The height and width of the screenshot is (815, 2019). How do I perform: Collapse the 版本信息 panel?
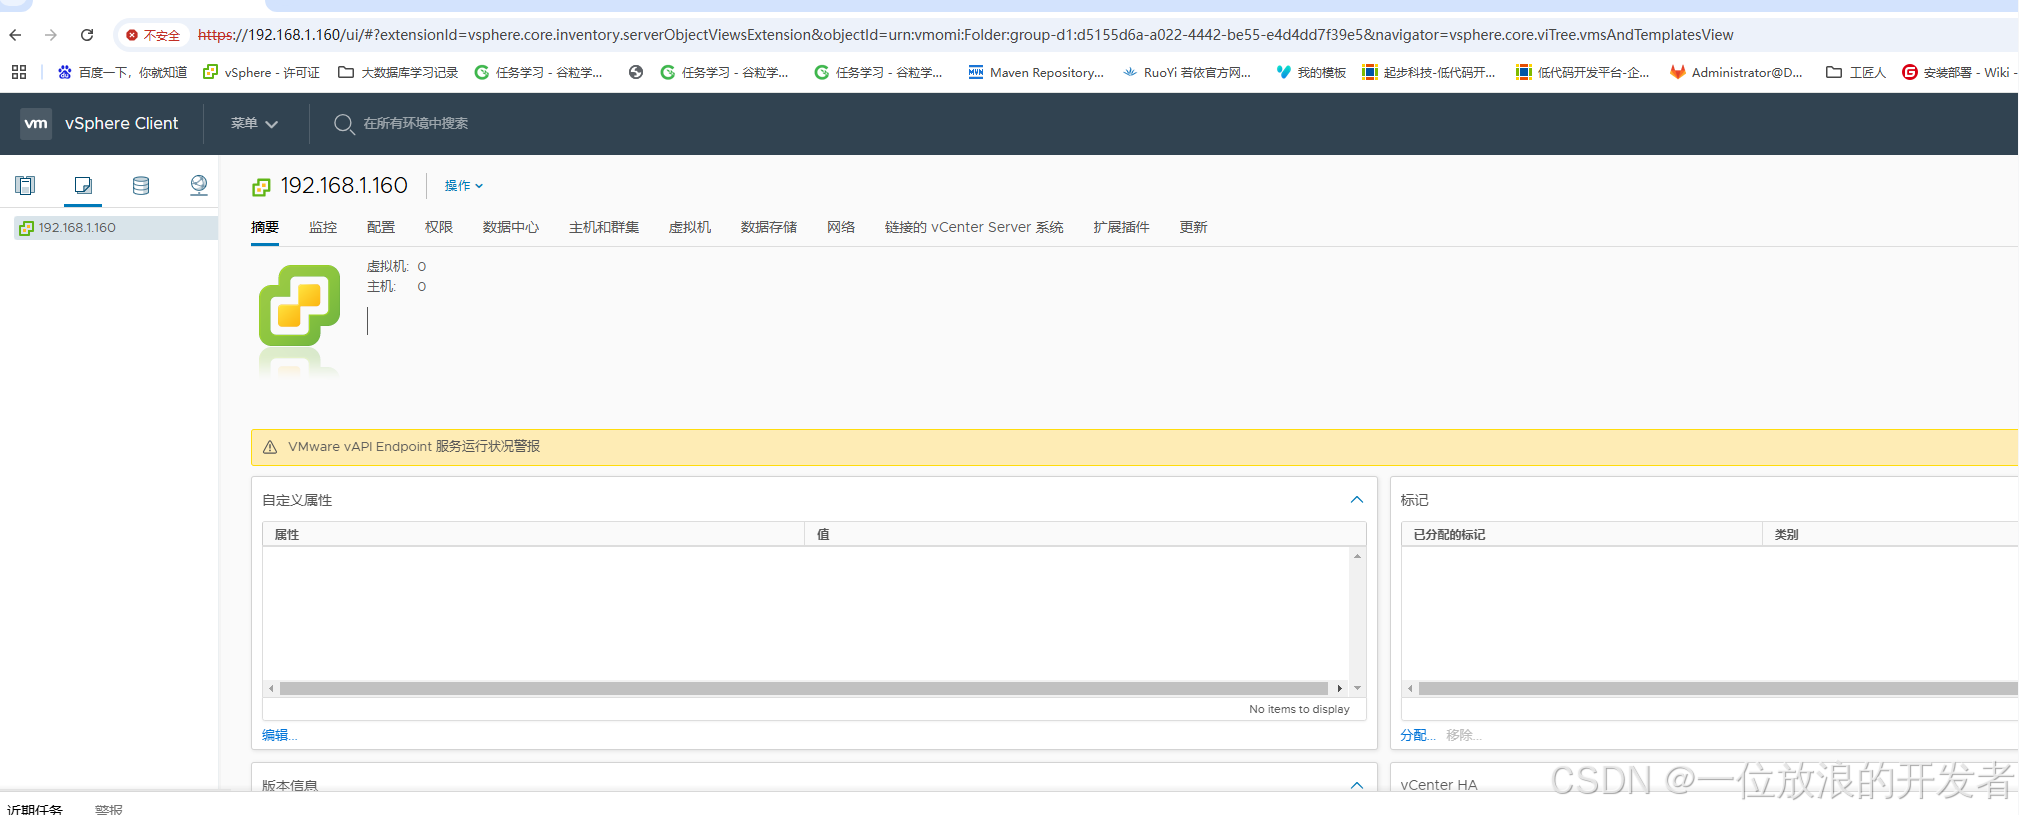[1357, 785]
